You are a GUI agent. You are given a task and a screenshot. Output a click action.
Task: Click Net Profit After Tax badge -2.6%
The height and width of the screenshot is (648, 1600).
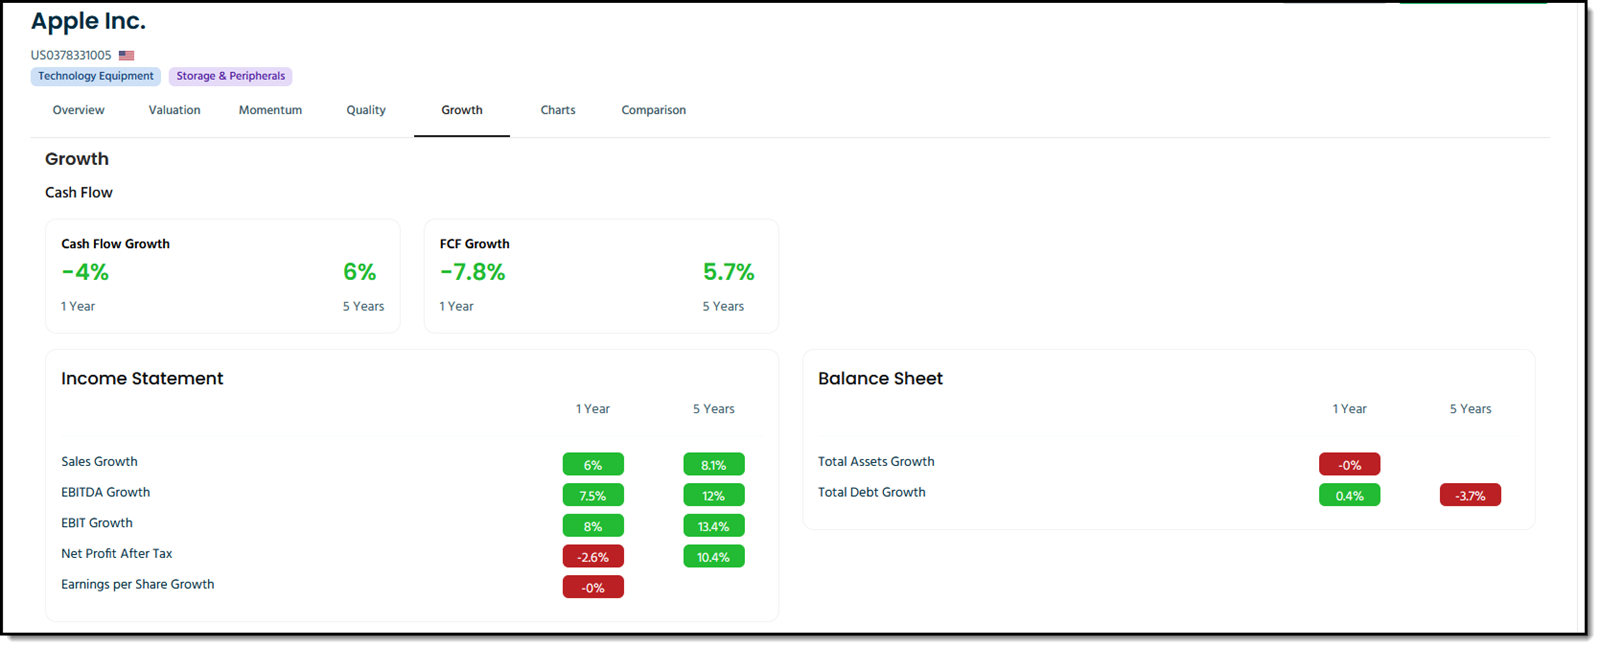point(593,557)
